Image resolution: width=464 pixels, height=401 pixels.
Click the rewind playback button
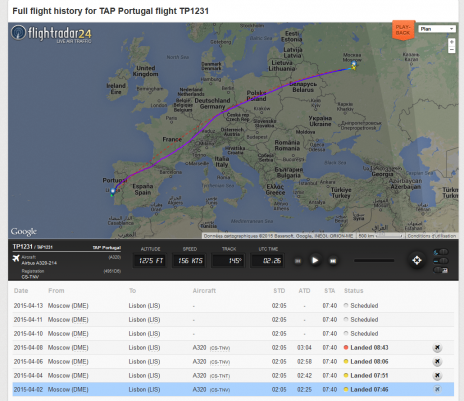[x=298, y=261]
